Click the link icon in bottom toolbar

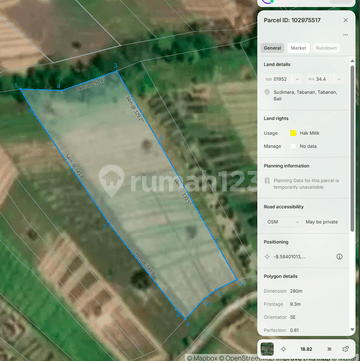[345, 349]
